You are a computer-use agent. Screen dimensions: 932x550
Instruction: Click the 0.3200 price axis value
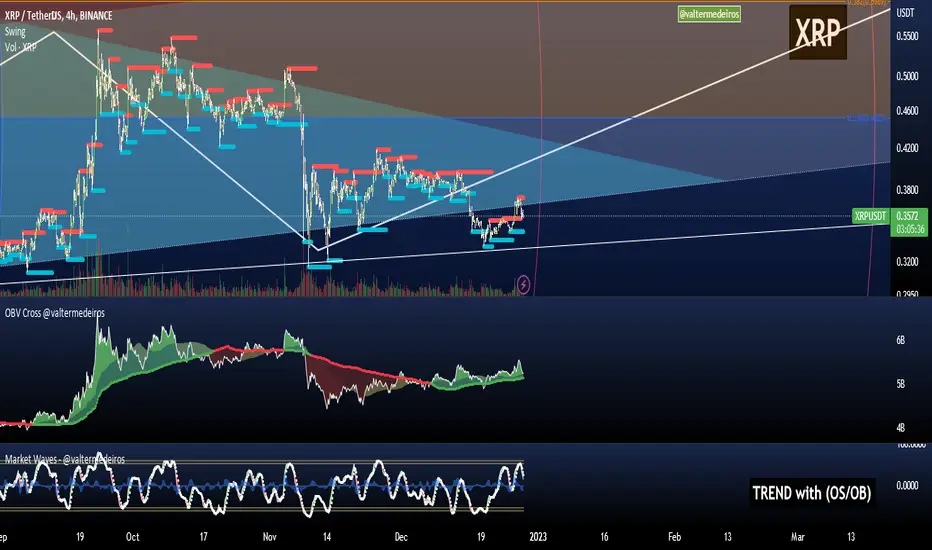(907, 262)
